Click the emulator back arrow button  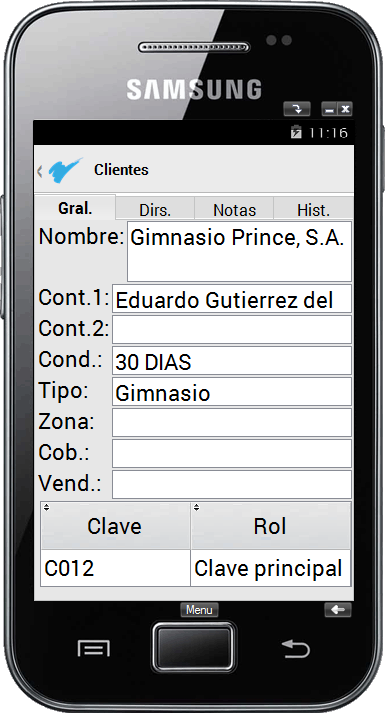(x=338, y=610)
